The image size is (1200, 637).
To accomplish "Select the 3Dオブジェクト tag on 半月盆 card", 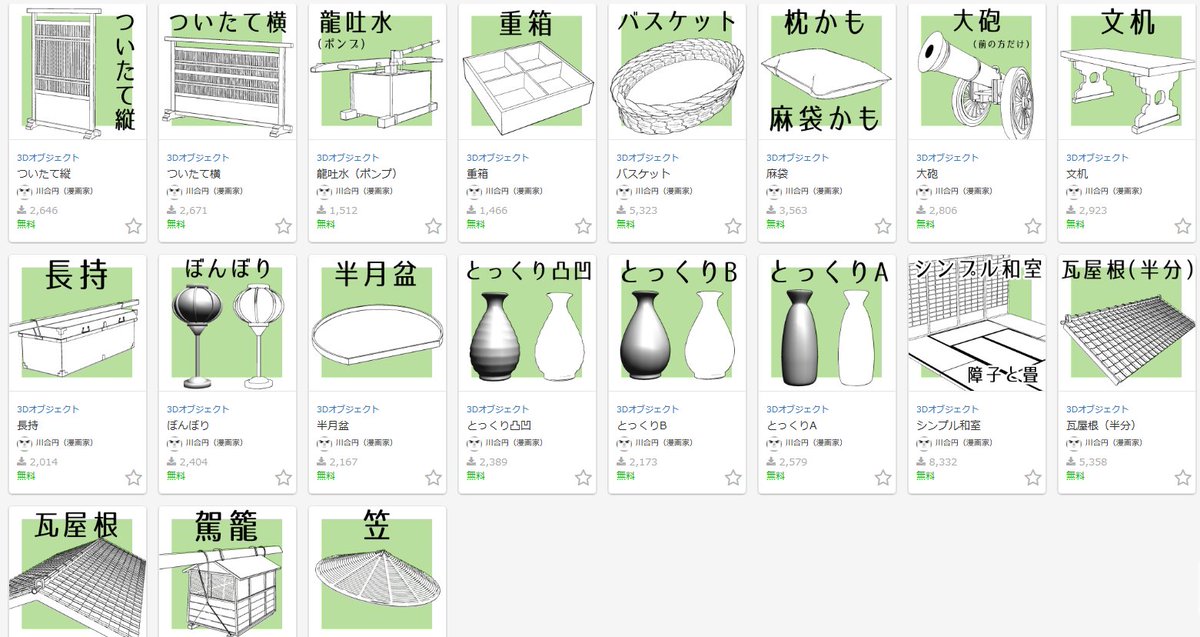I will click(x=348, y=410).
